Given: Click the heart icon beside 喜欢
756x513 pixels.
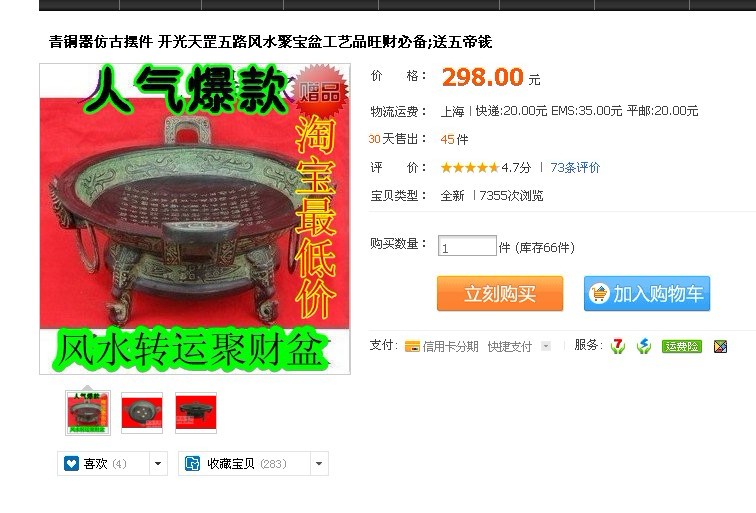Looking at the screenshot, I should tap(71, 463).
